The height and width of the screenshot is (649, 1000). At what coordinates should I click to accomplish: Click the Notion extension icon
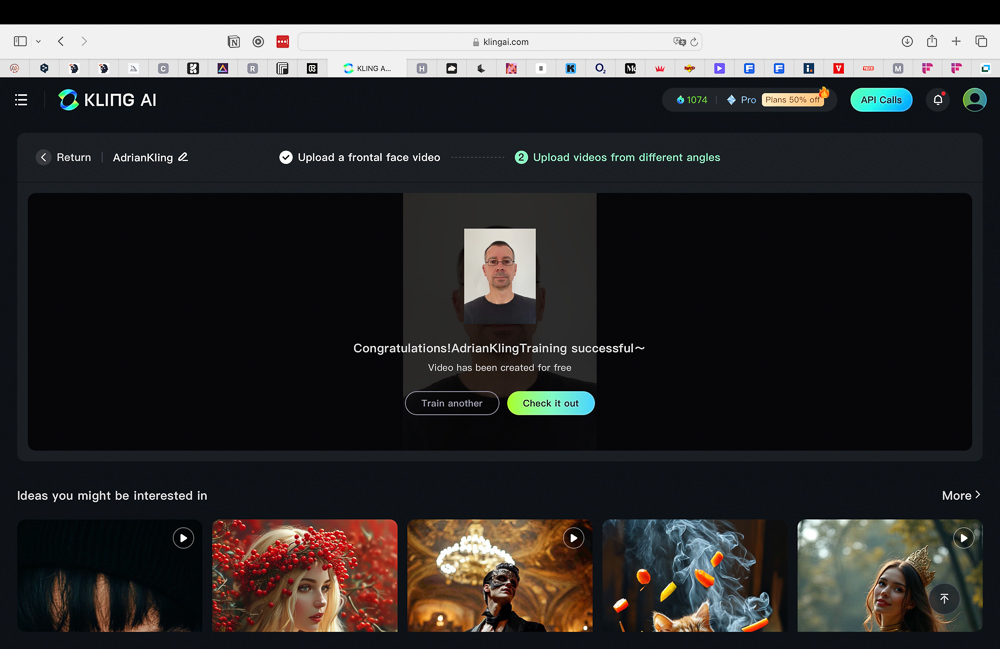pos(234,41)
